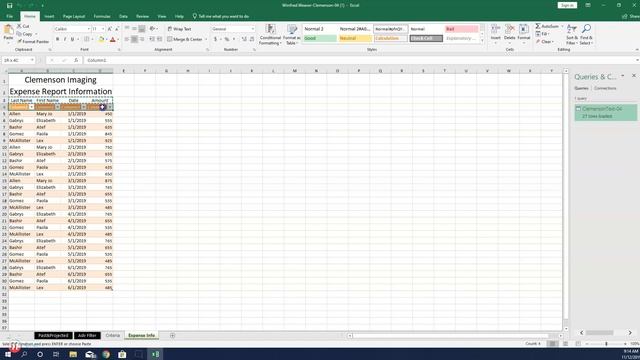Screen dimensions: 640x360
Task: Apply italic formatting
Action: (65, 40)
